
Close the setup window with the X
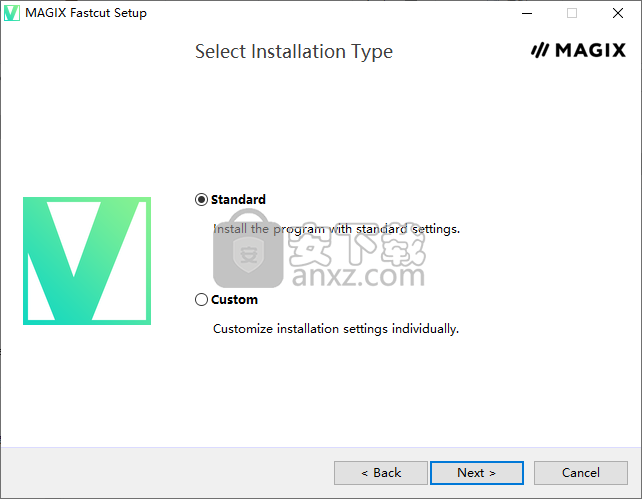618,13
